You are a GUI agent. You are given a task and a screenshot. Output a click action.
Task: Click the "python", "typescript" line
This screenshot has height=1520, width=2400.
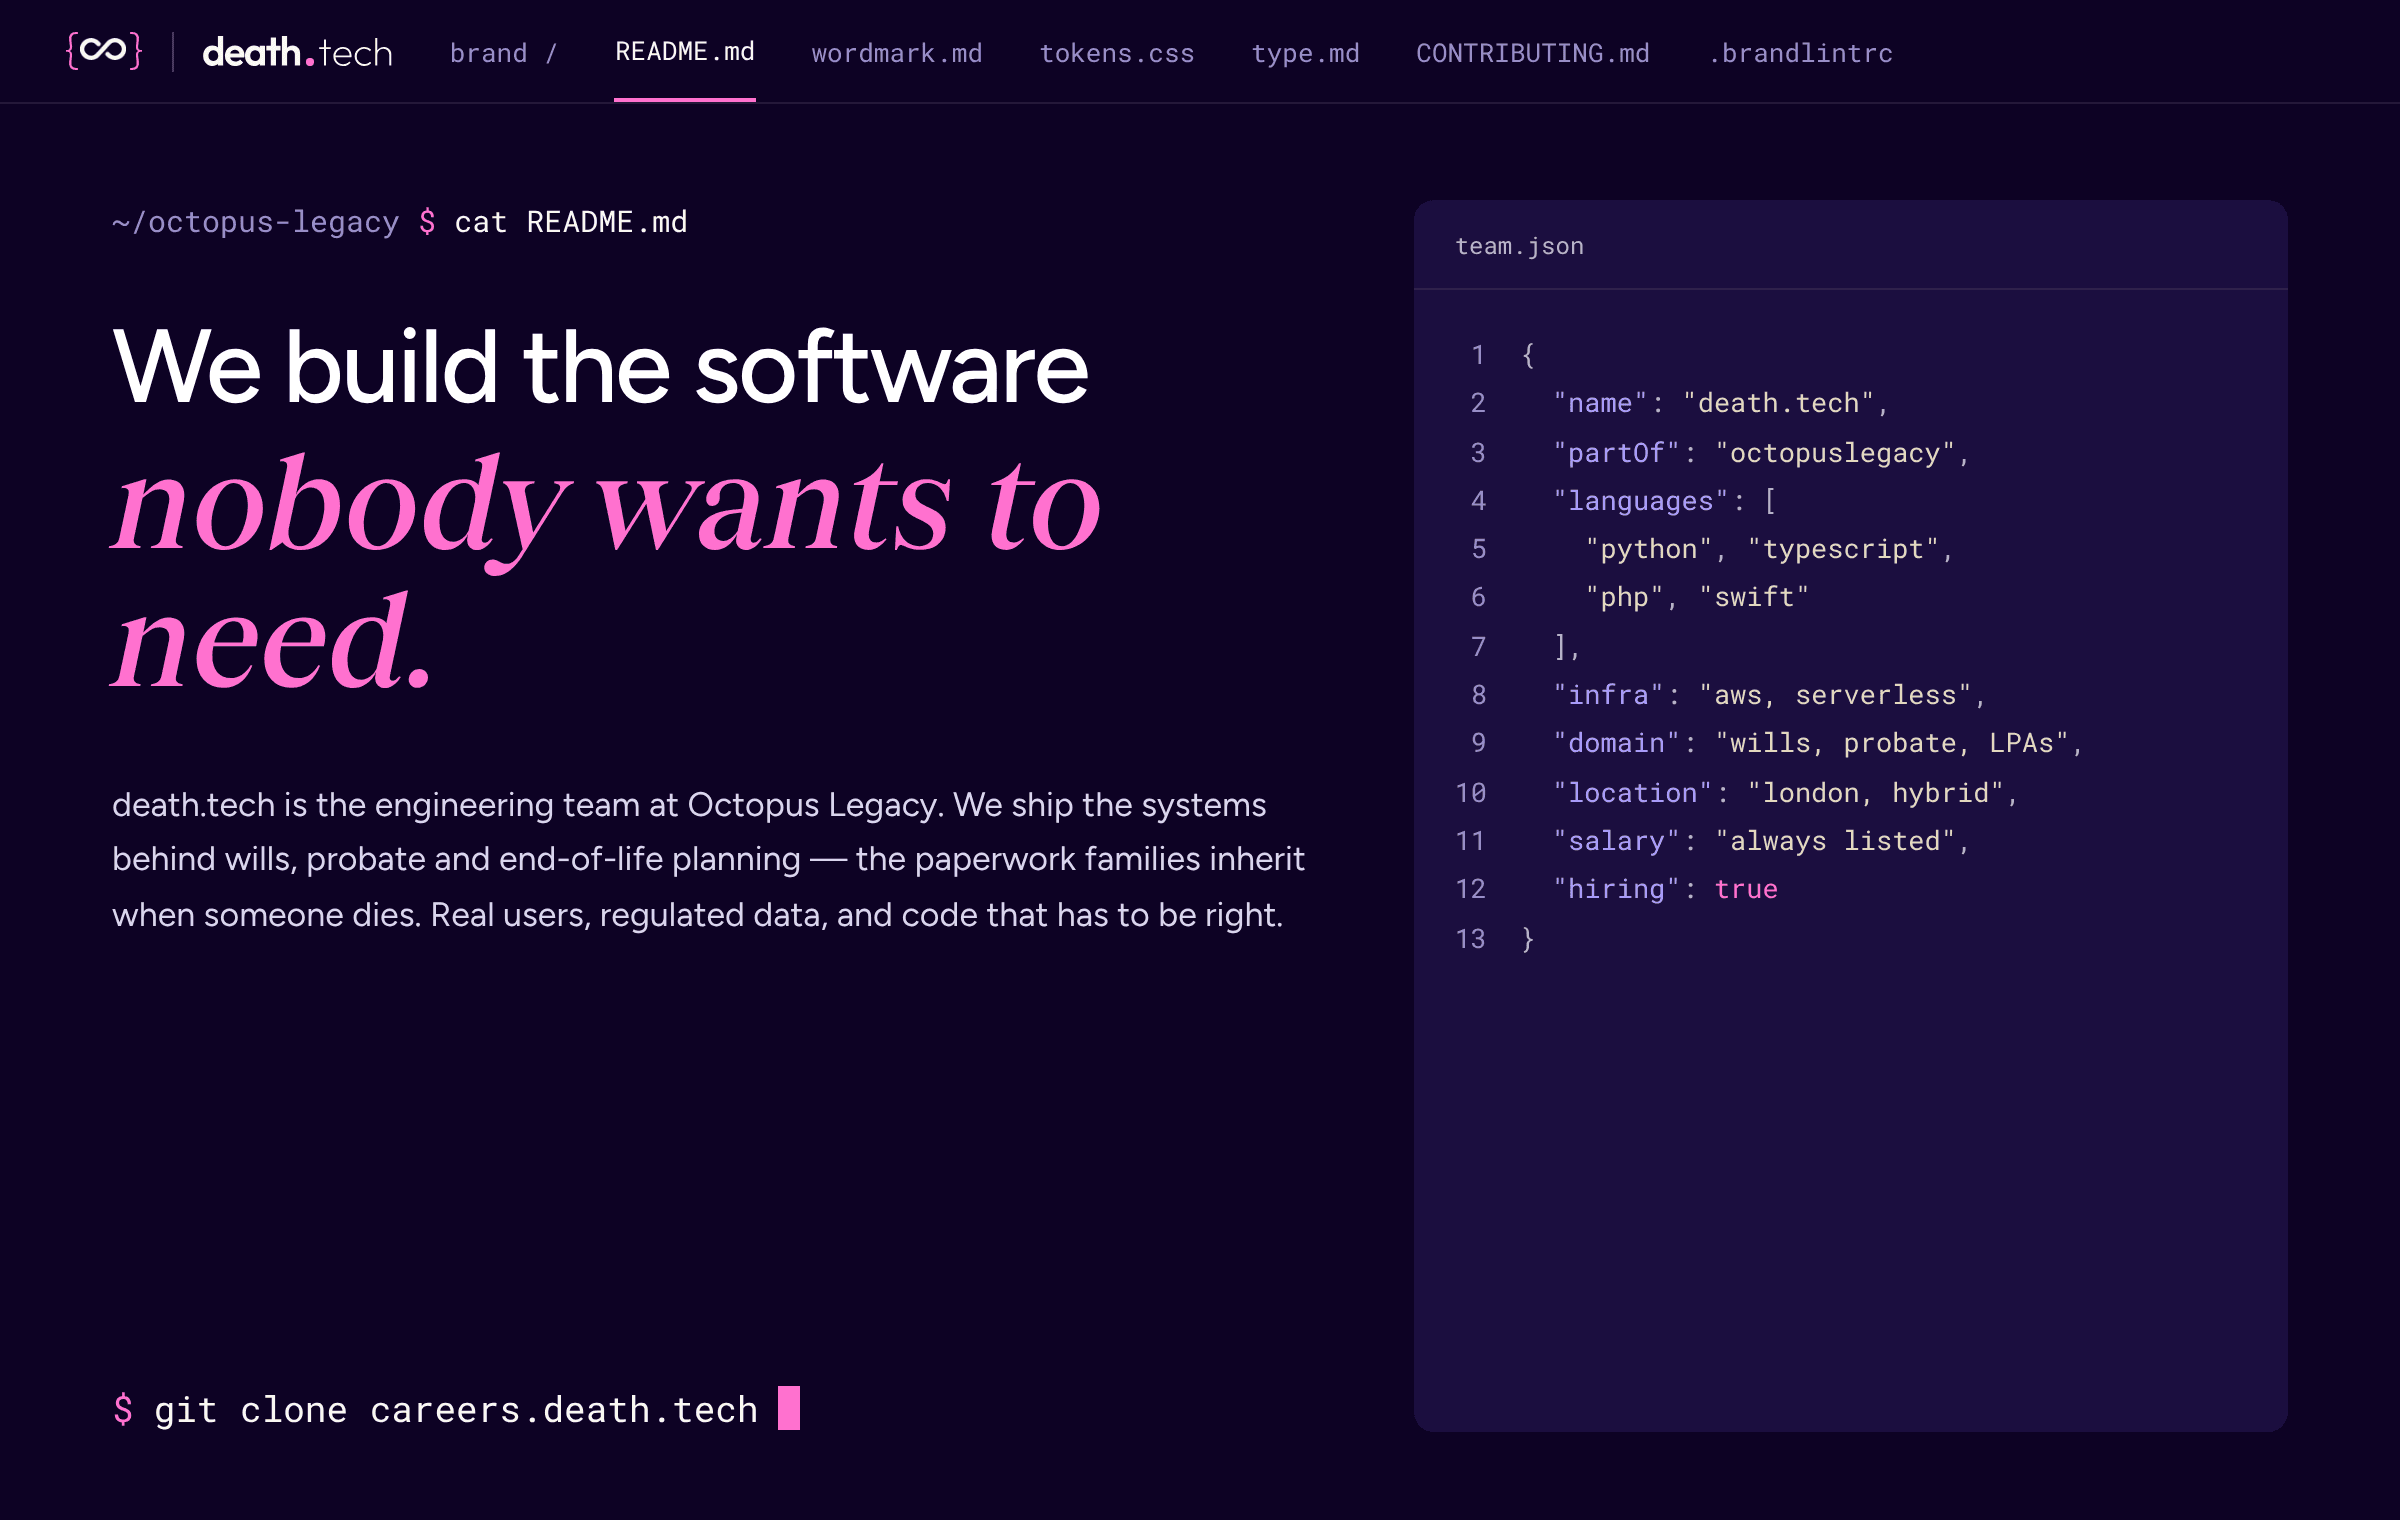point(1769,549)
